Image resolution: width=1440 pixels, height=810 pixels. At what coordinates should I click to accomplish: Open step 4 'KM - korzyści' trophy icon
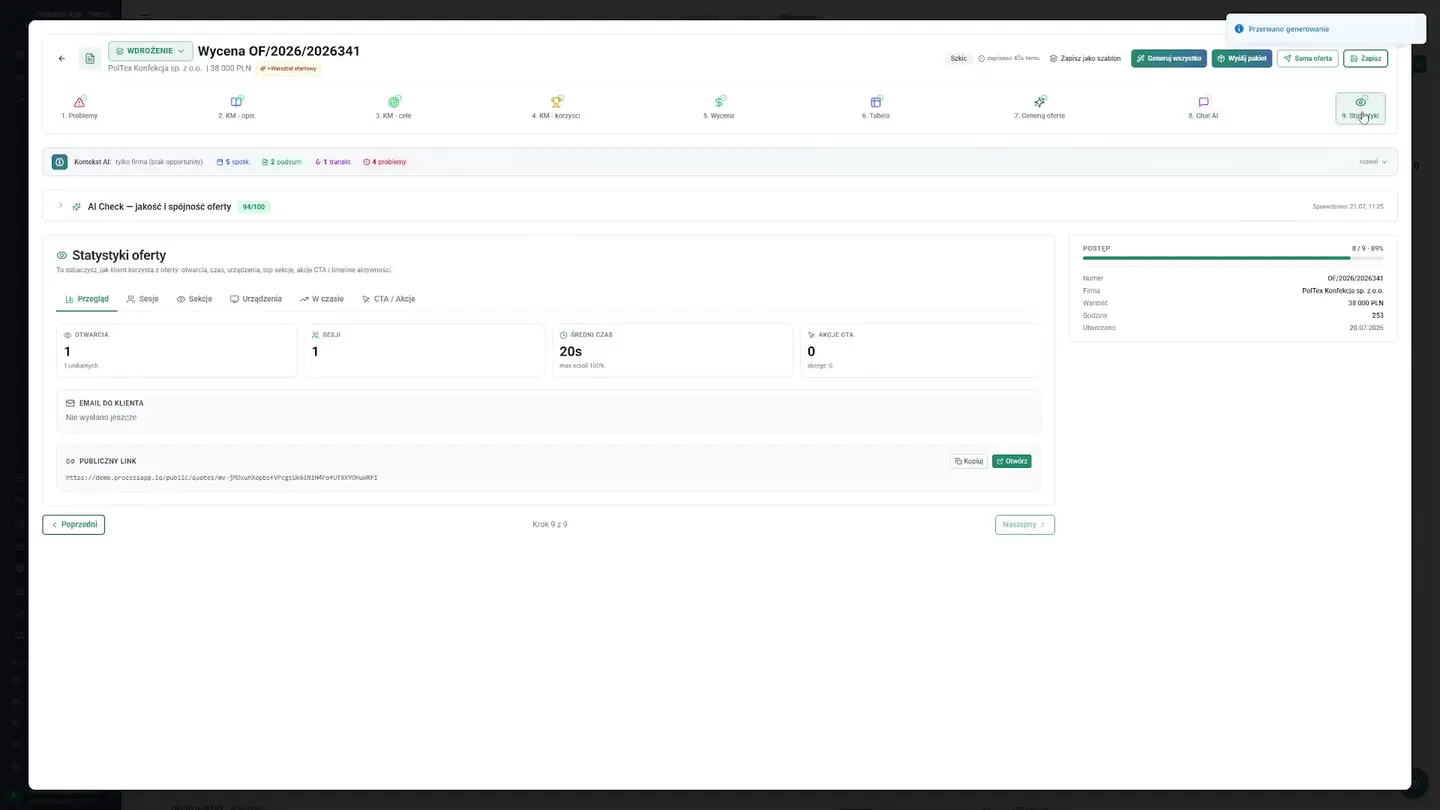coord(556,102)
